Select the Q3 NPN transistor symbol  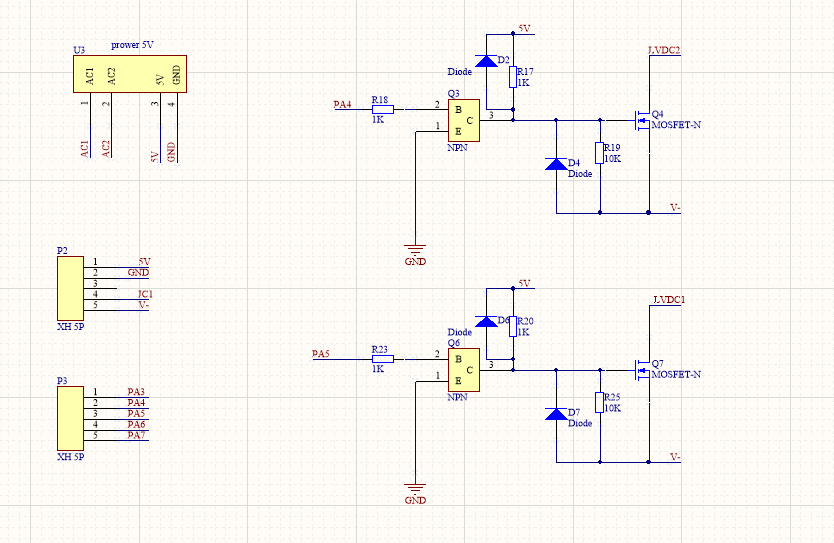[463, 121]
